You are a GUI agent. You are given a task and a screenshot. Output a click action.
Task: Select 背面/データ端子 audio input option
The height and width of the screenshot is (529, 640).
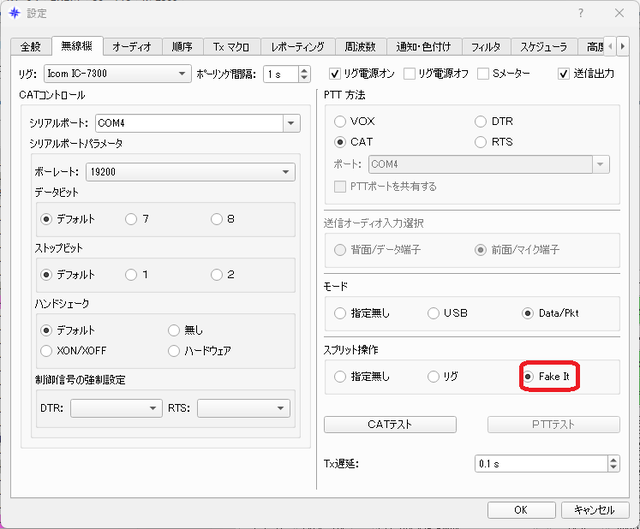340,250
